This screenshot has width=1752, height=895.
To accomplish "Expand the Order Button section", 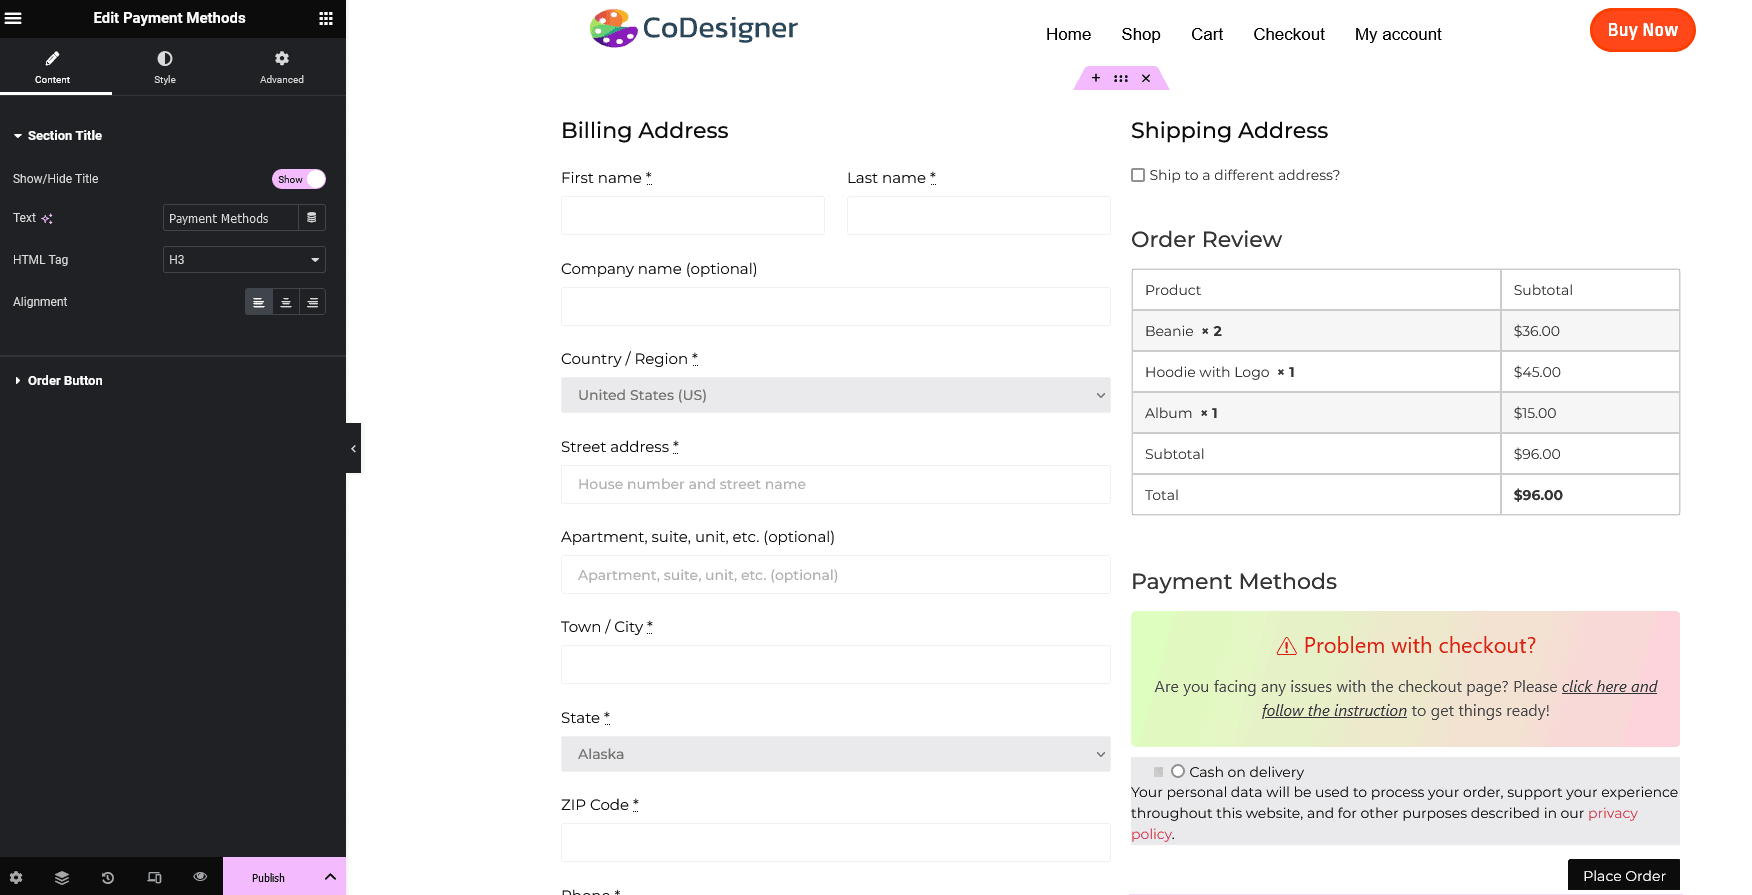I will (65, 381).
